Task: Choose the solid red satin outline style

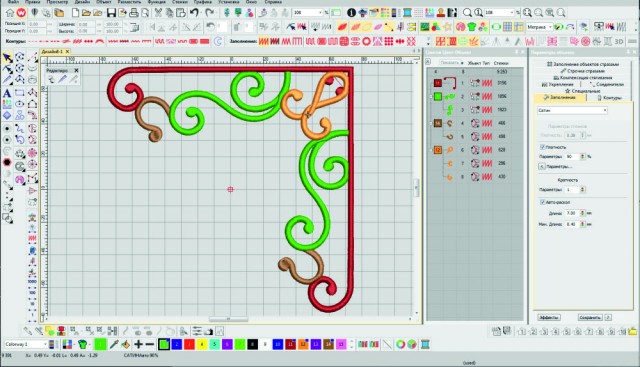Action: [204, 41]
